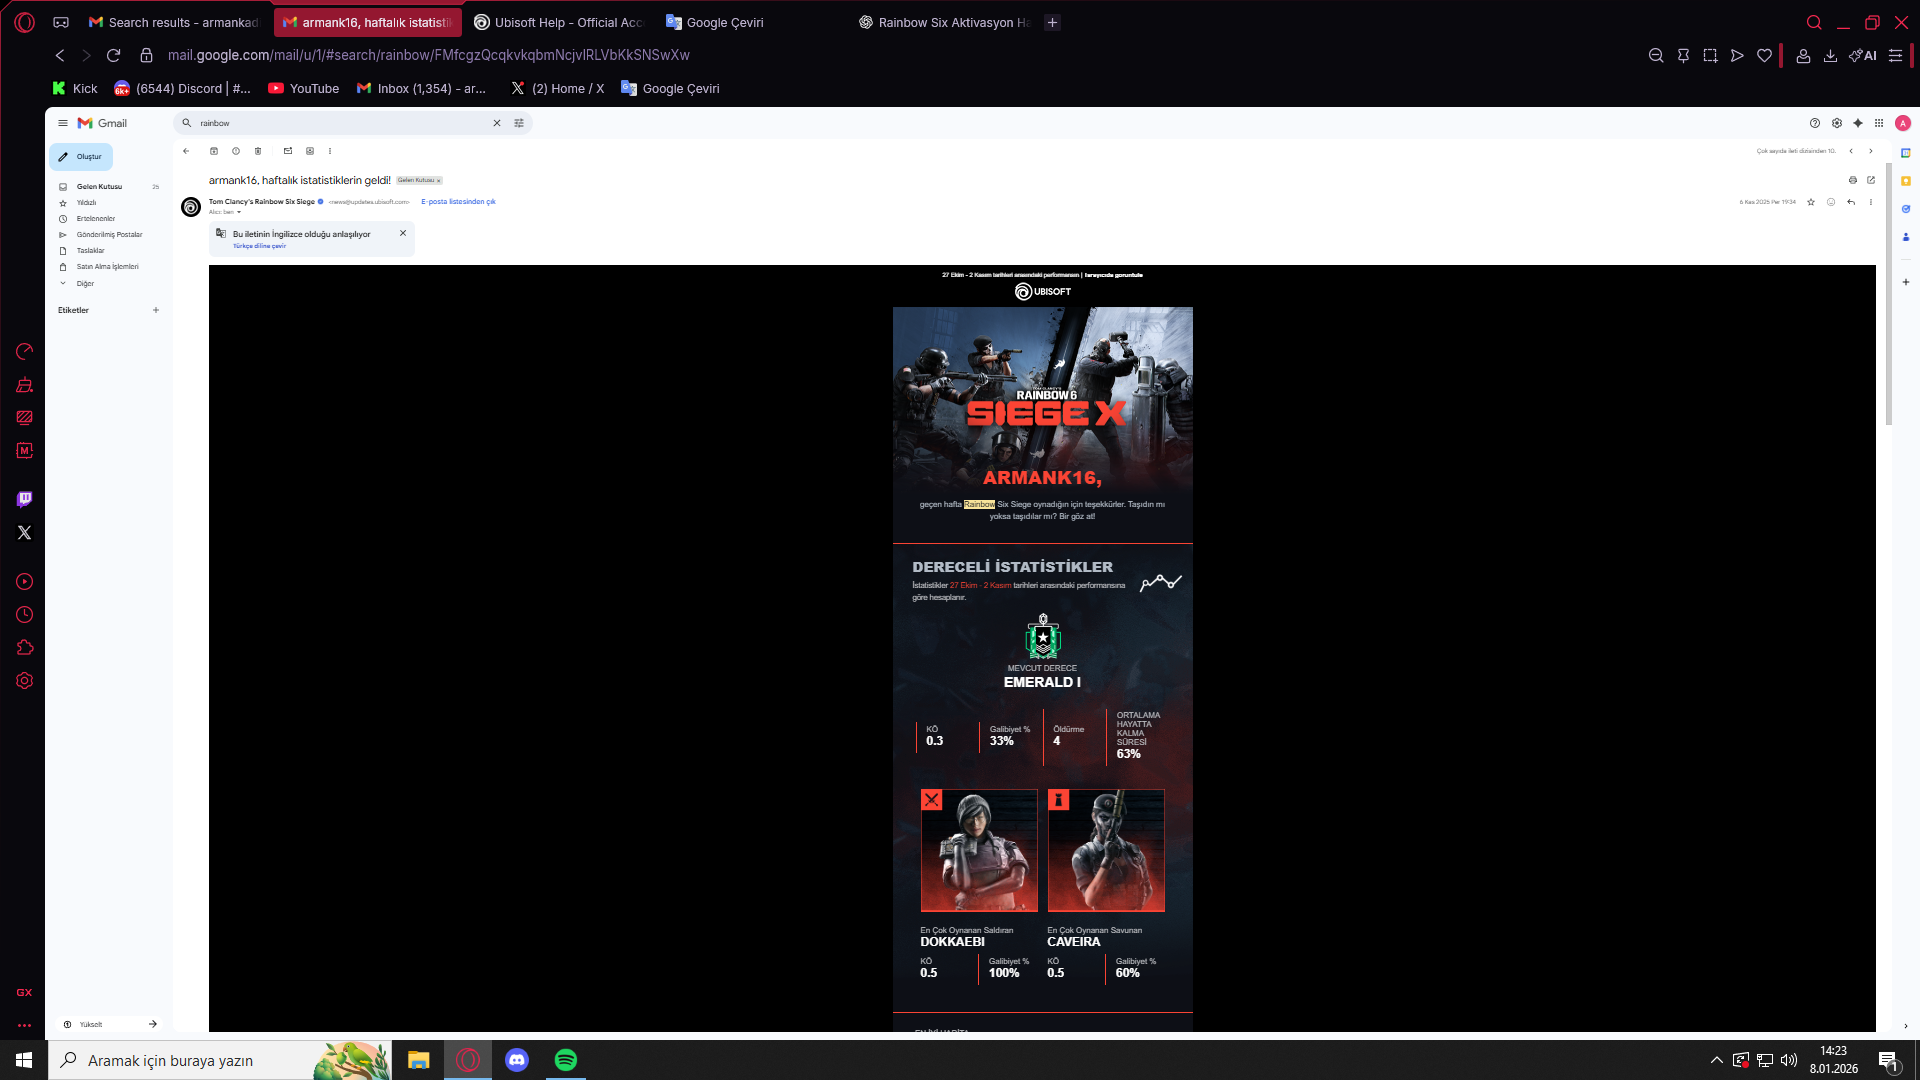Open the Google apps grid

pos(1879,123)
